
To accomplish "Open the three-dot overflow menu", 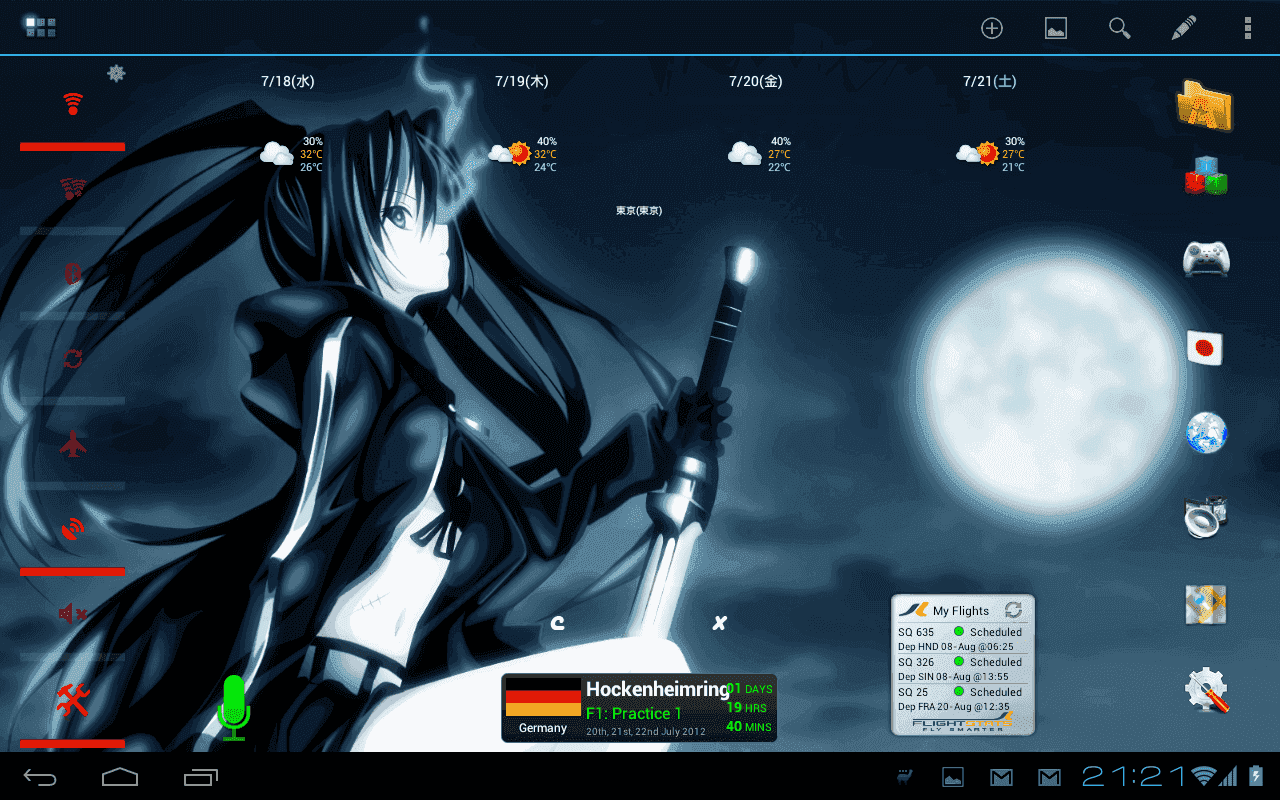I will [1248, 28].
